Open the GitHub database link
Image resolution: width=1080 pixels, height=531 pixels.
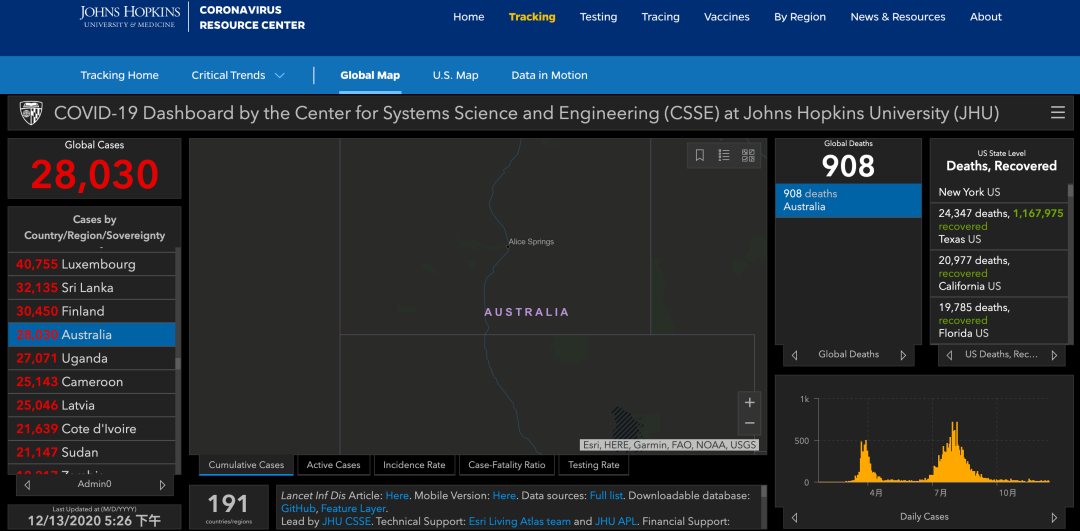298,508
